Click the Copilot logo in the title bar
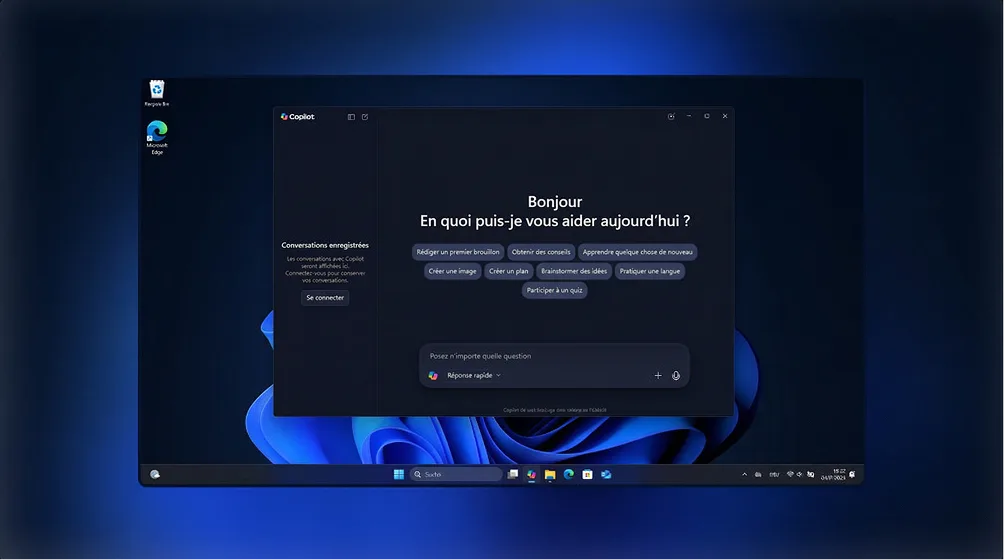The image size is (1004, 560). click(284, 116)
